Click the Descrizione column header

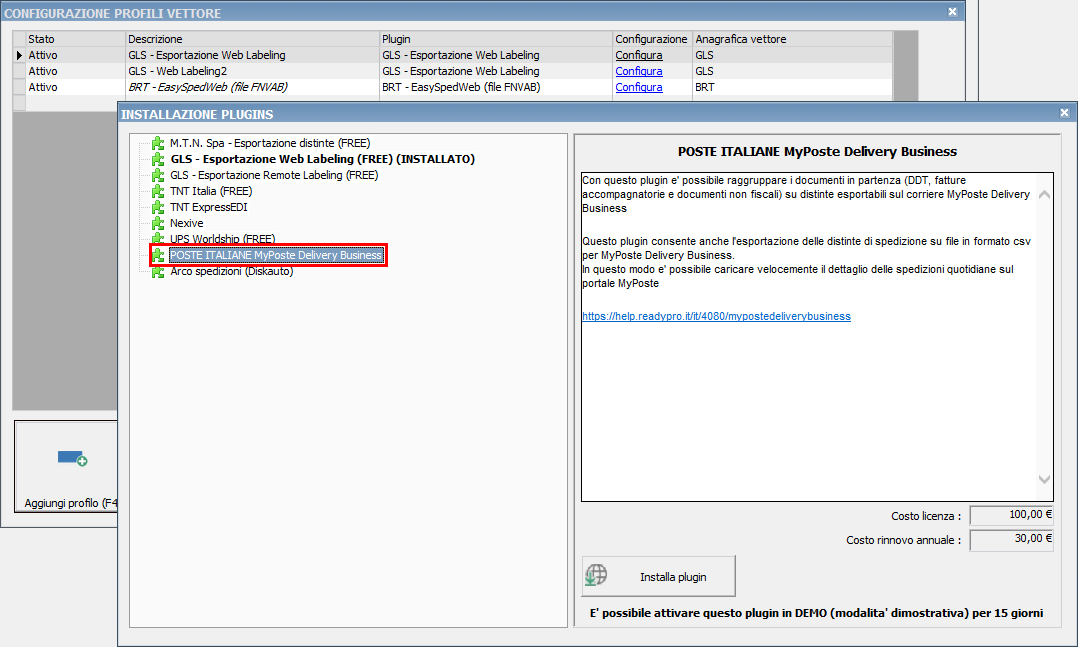click(x=252, y=39)
